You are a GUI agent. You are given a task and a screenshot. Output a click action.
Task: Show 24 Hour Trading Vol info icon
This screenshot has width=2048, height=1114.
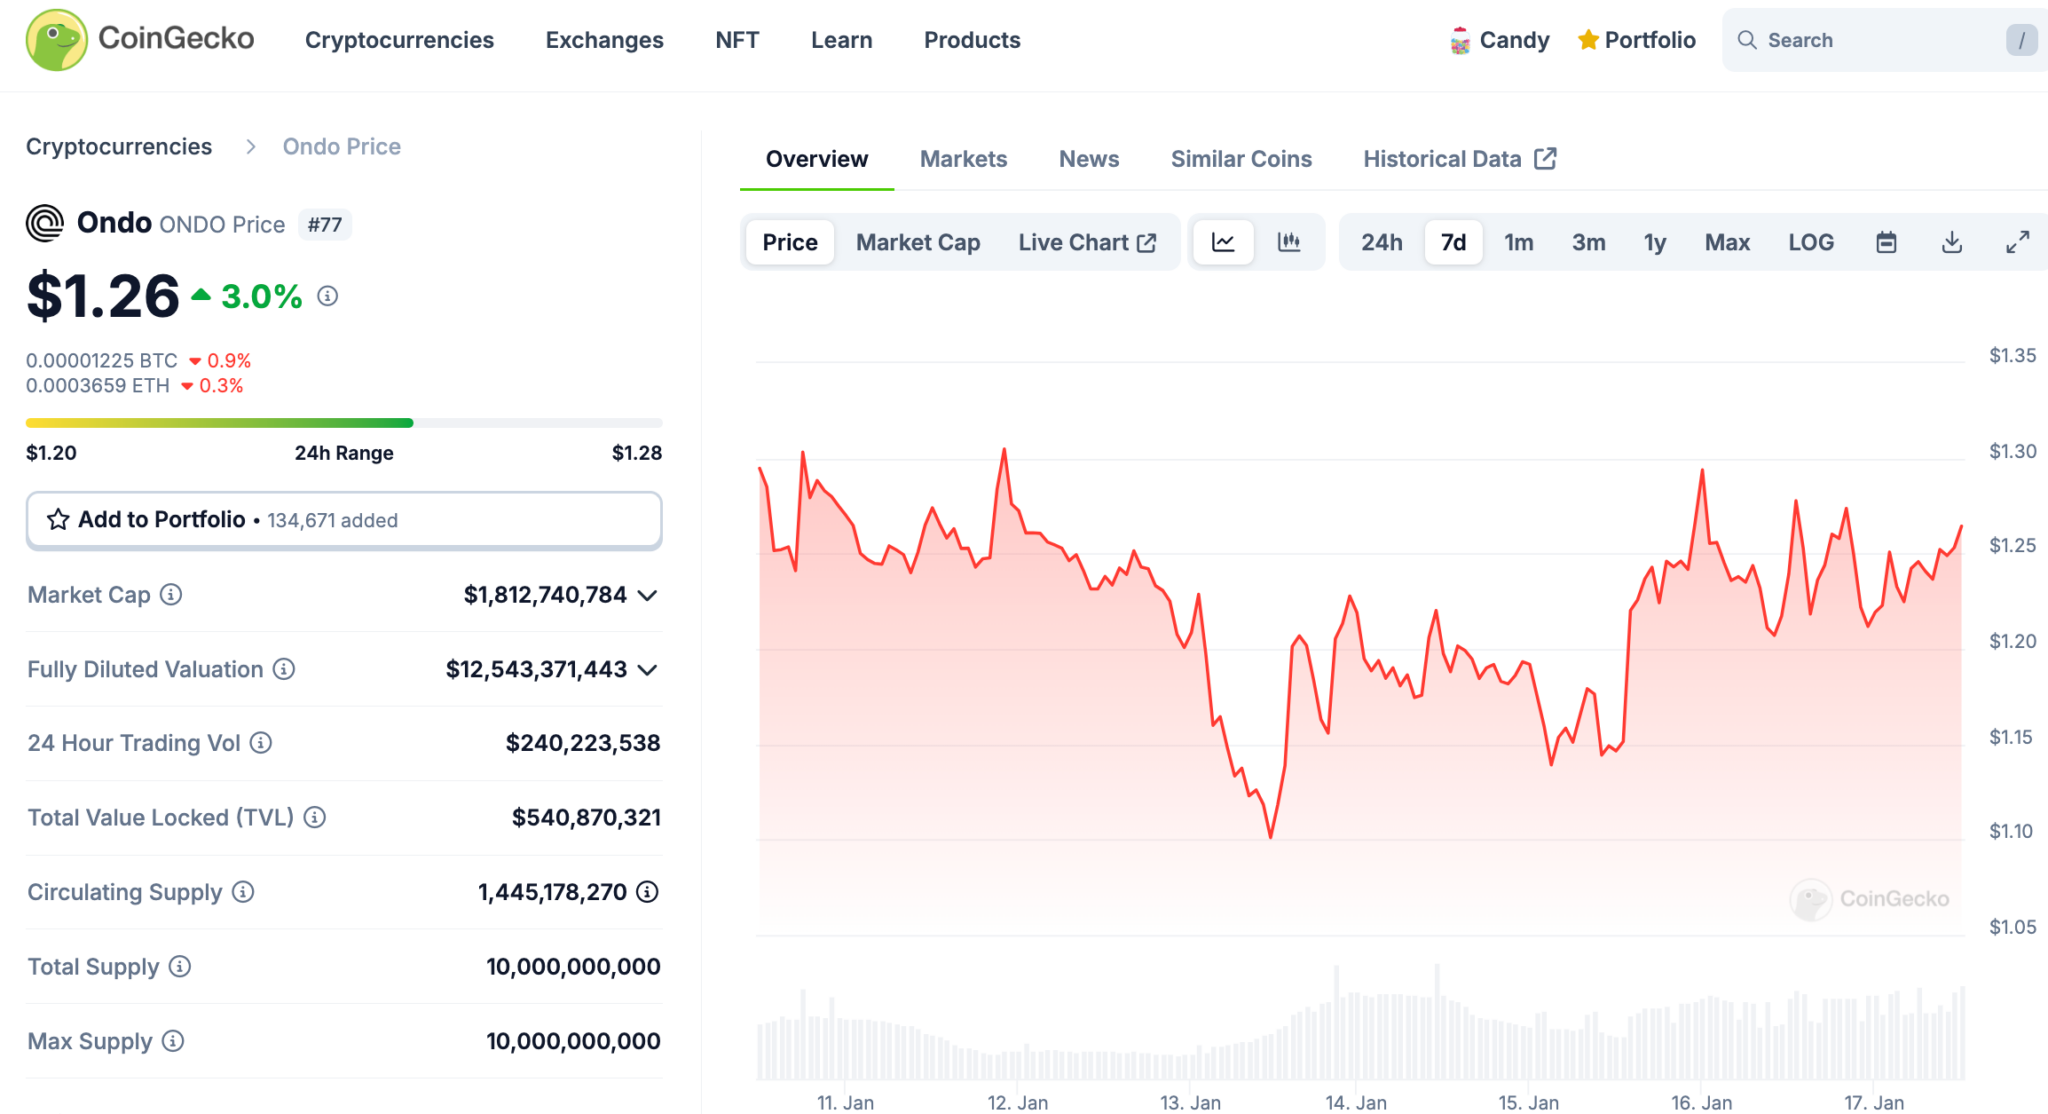[261, 743]
